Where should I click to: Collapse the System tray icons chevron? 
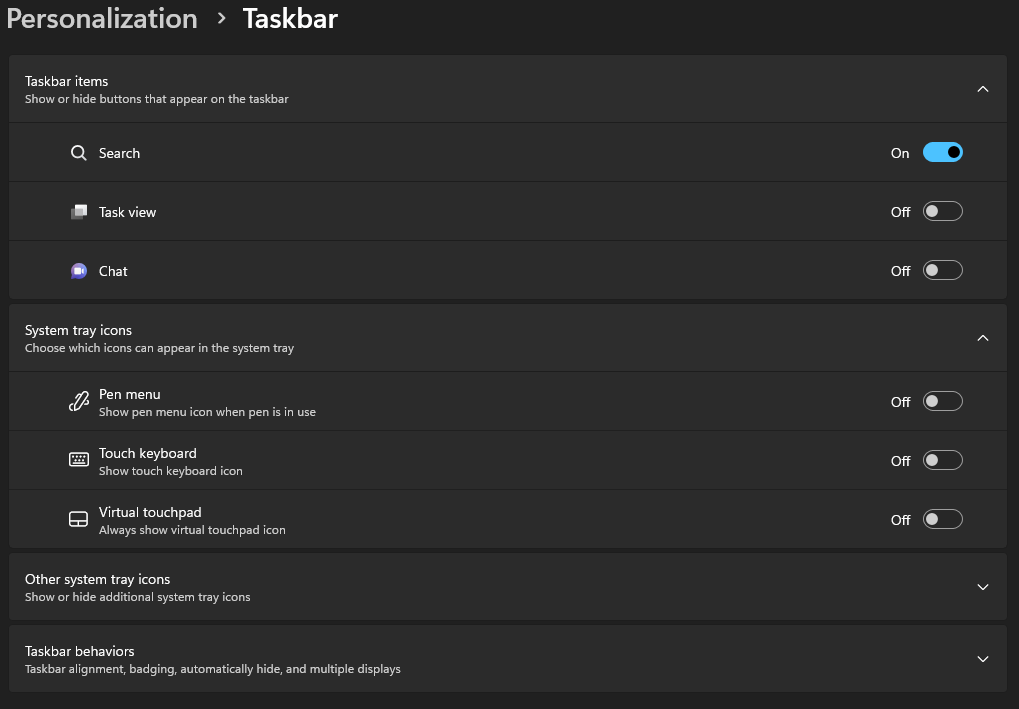tap(982, 338)
